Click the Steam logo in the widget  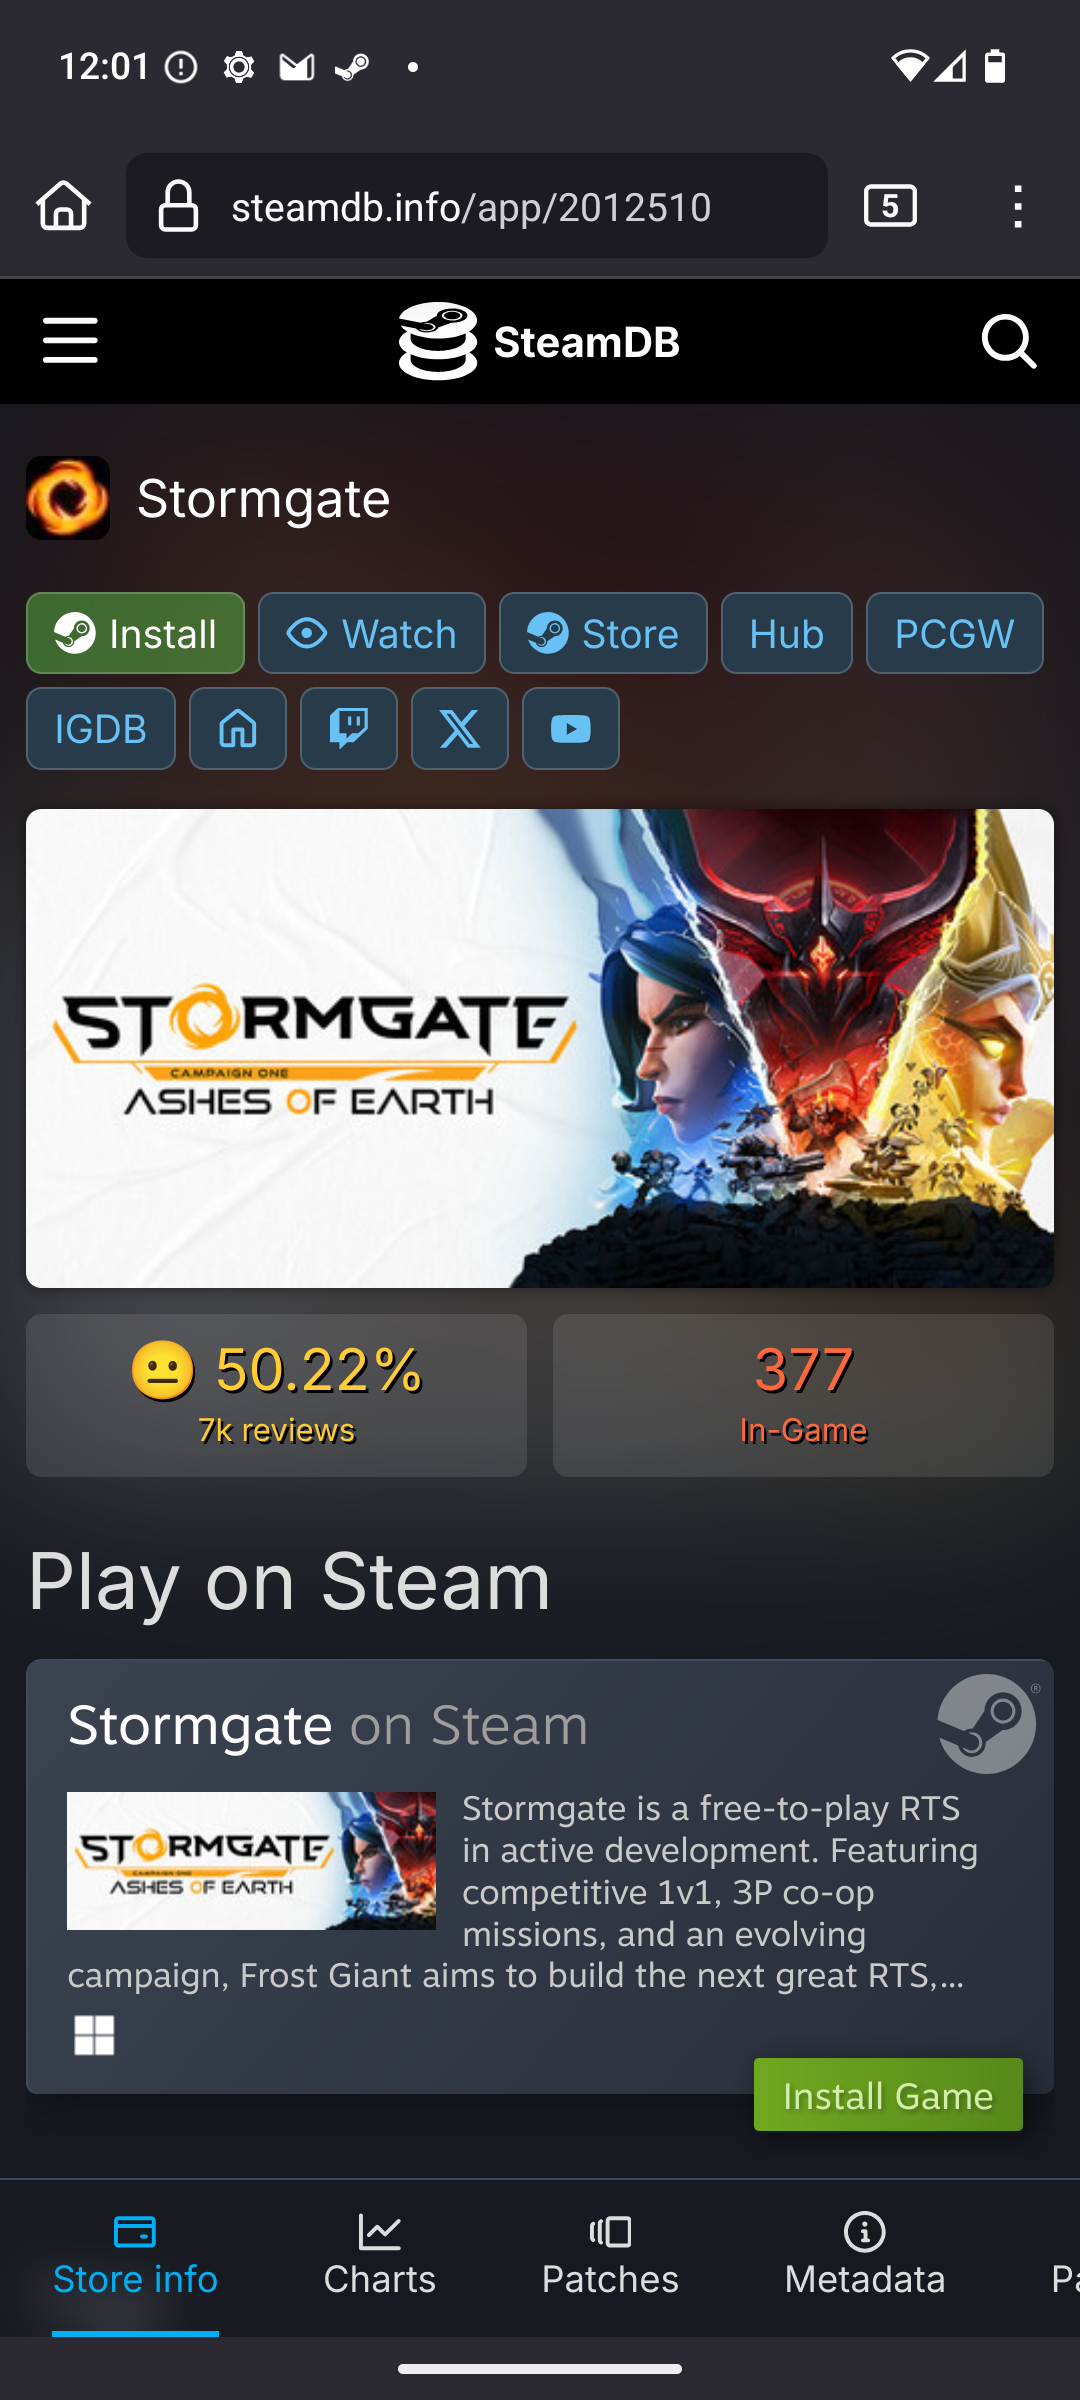[987, 1724]
